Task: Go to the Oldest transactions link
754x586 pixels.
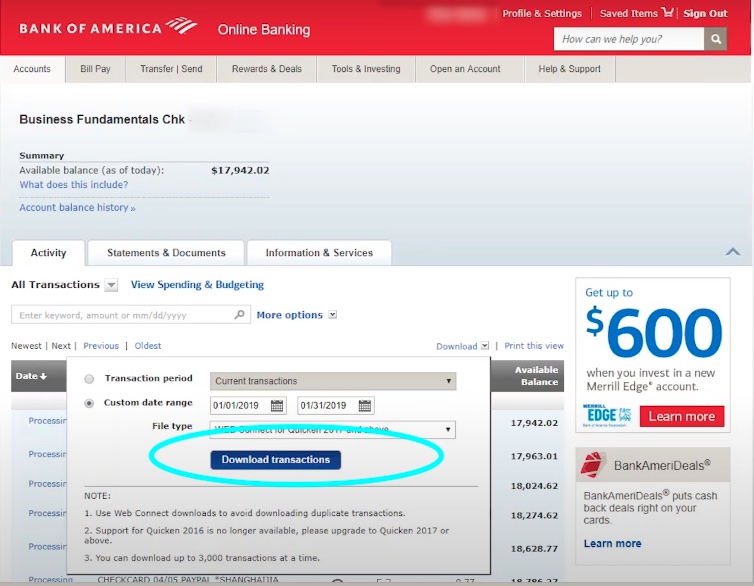Action: click(148, 346)
